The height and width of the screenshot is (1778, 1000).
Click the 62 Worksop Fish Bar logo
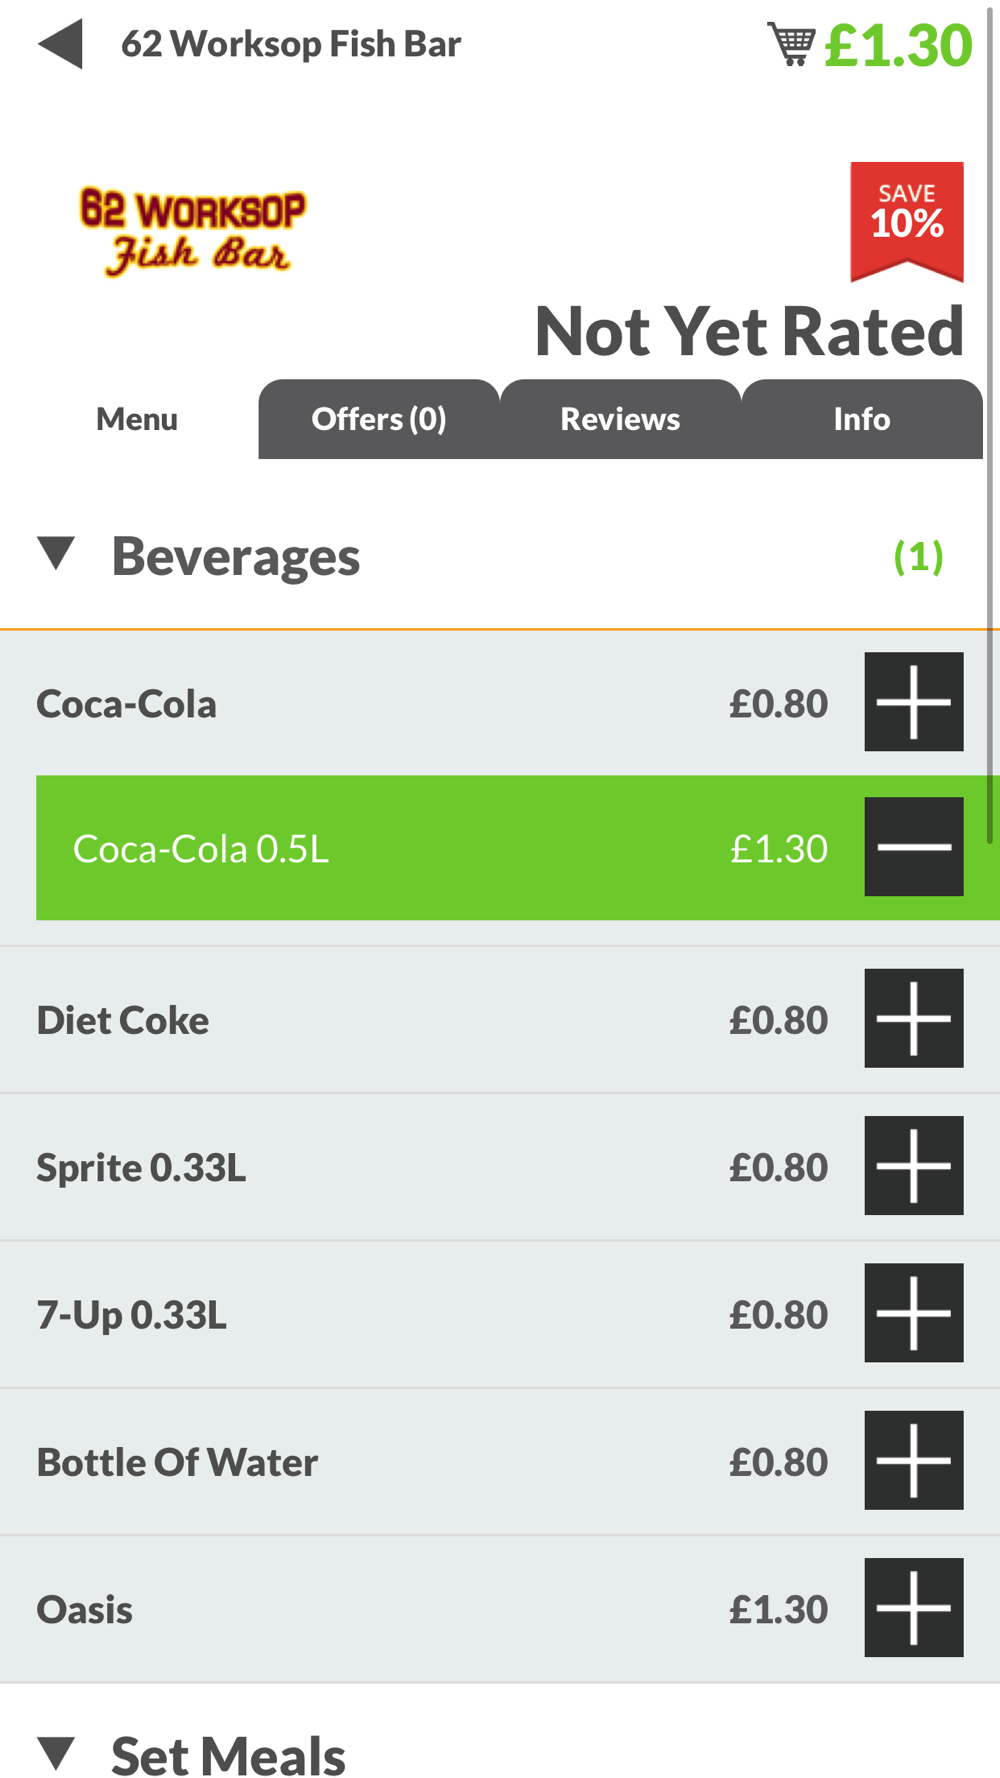(x=192, y=231)
